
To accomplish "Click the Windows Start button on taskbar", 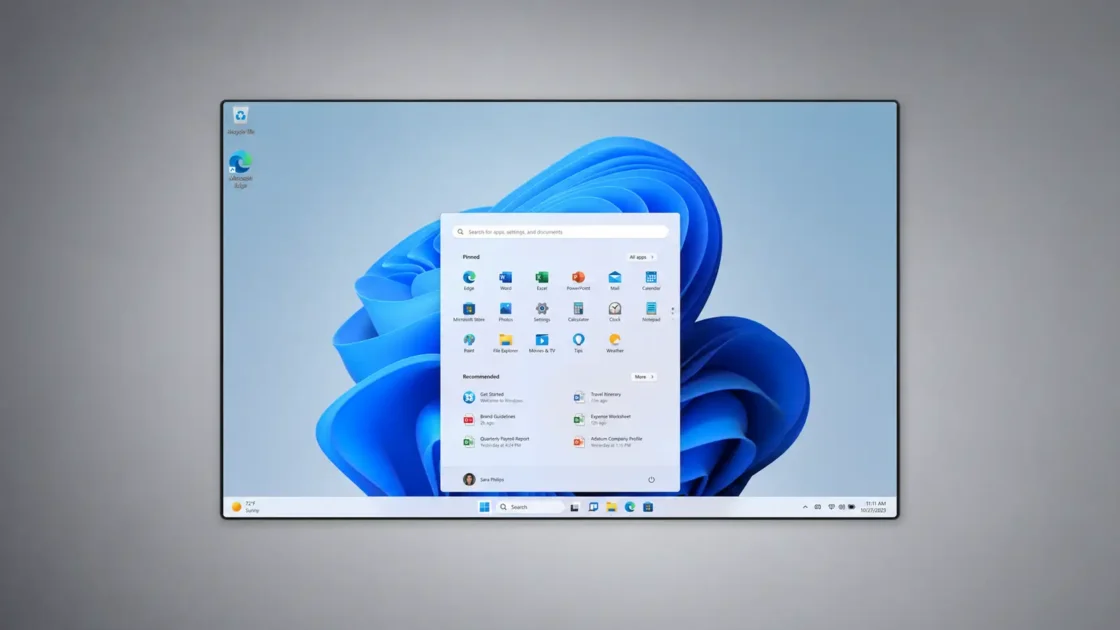I will coord(484,507).
